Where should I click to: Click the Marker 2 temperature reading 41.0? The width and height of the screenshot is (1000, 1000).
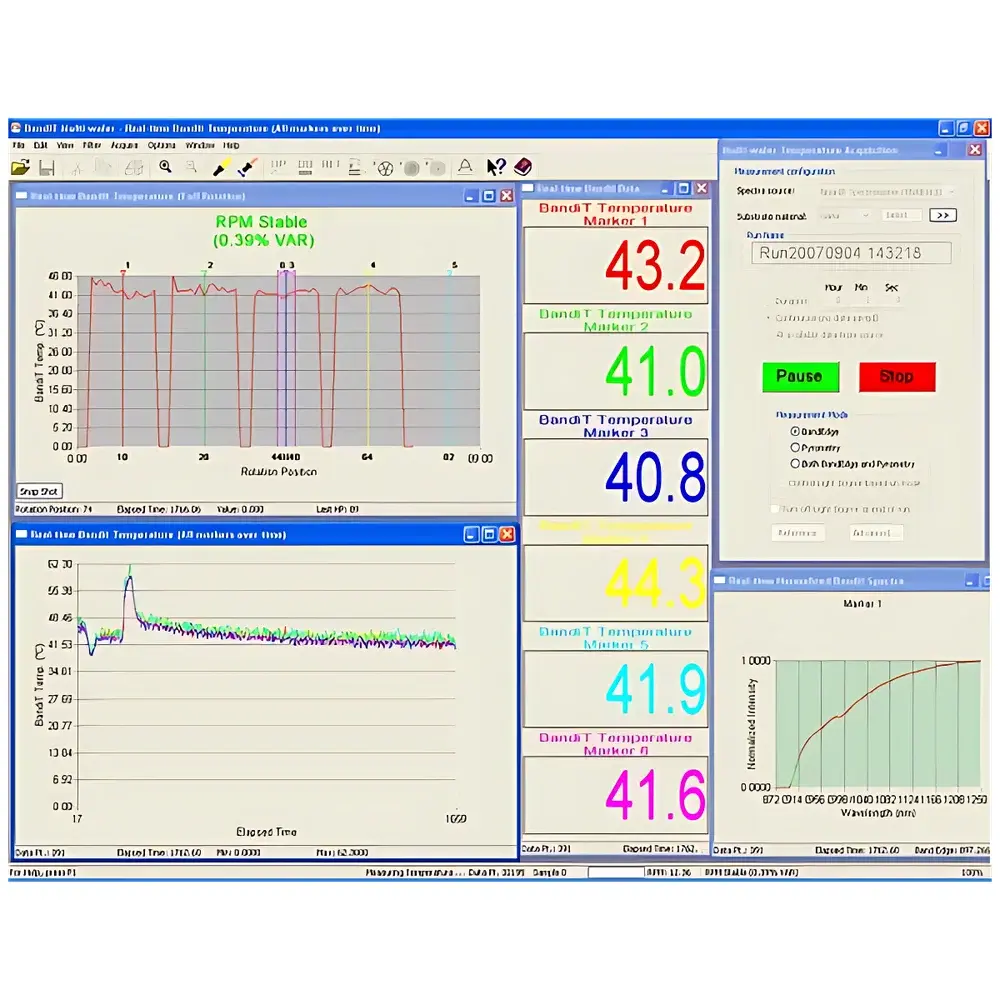[x=655, y=372]
